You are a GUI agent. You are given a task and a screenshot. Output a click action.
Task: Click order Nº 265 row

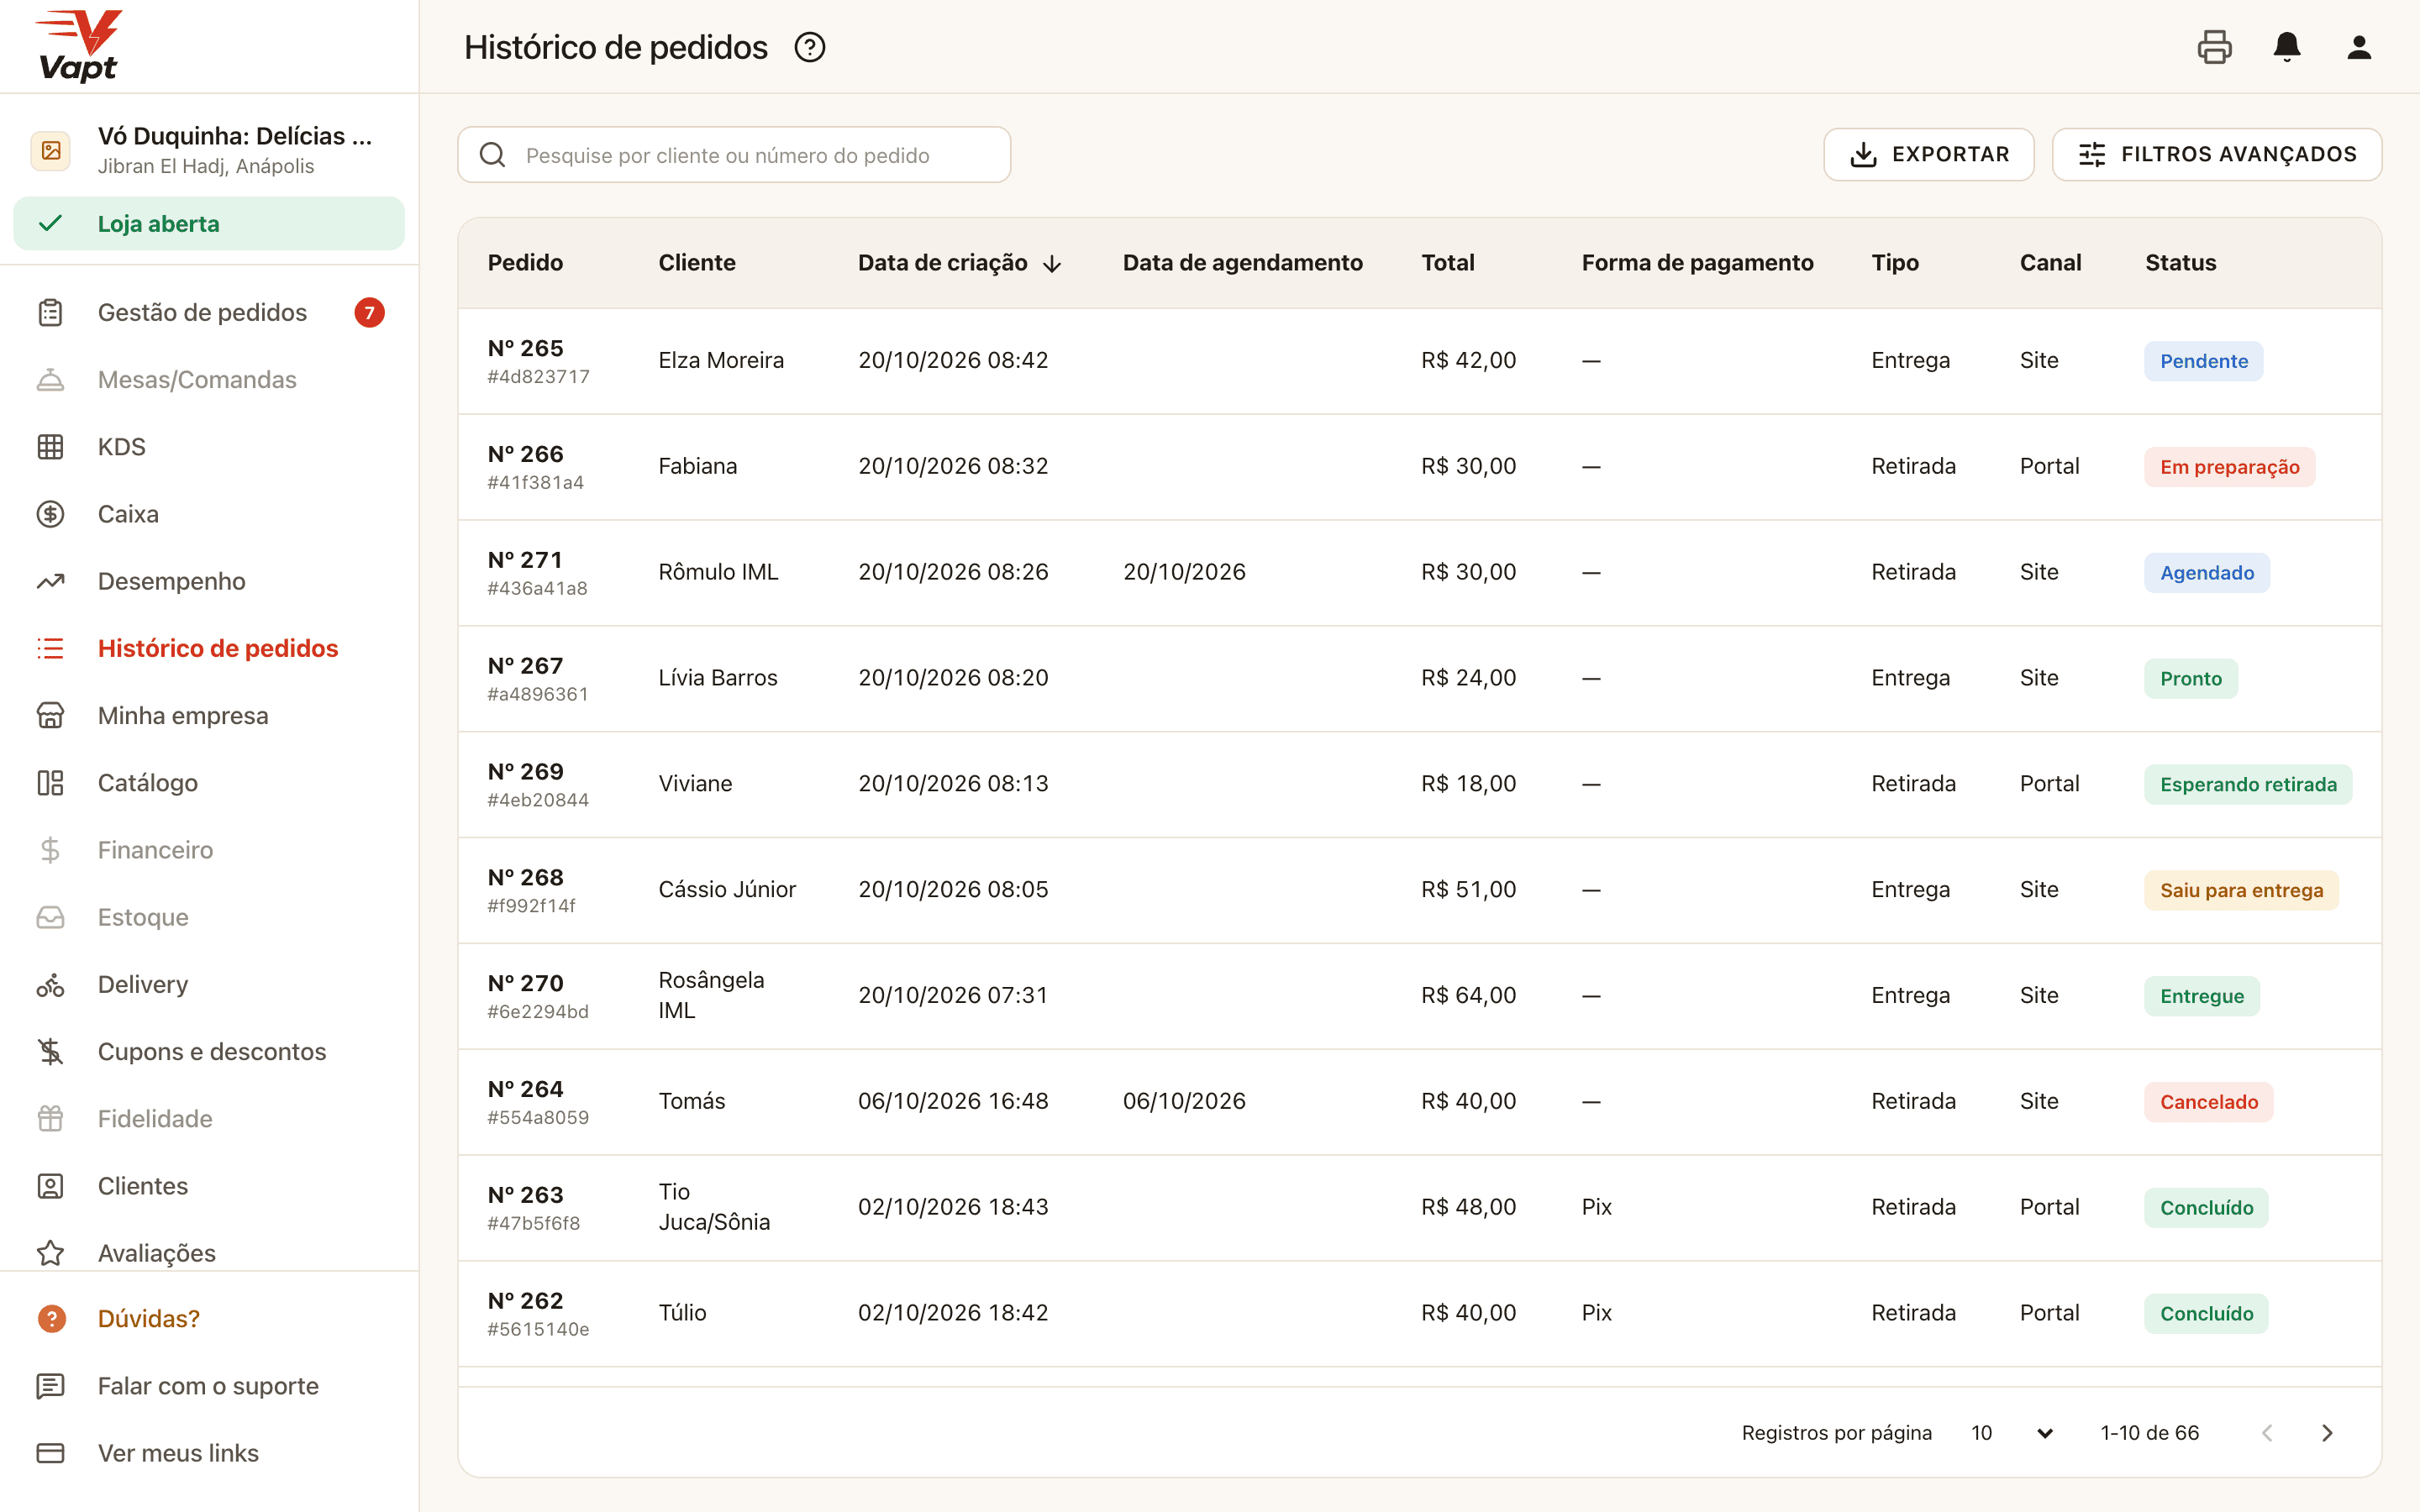[1419, 361]
